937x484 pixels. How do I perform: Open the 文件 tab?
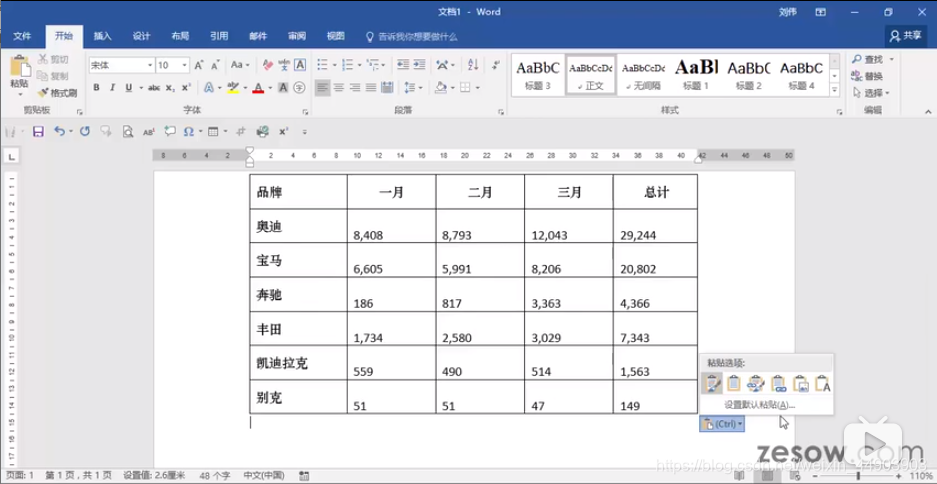[x=22, y=36]
